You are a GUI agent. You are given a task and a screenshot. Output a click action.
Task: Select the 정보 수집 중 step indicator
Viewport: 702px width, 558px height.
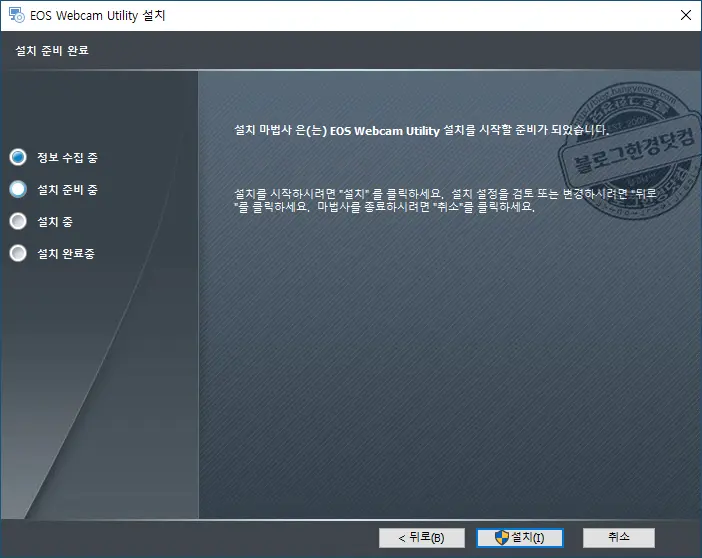pos(18,157)
